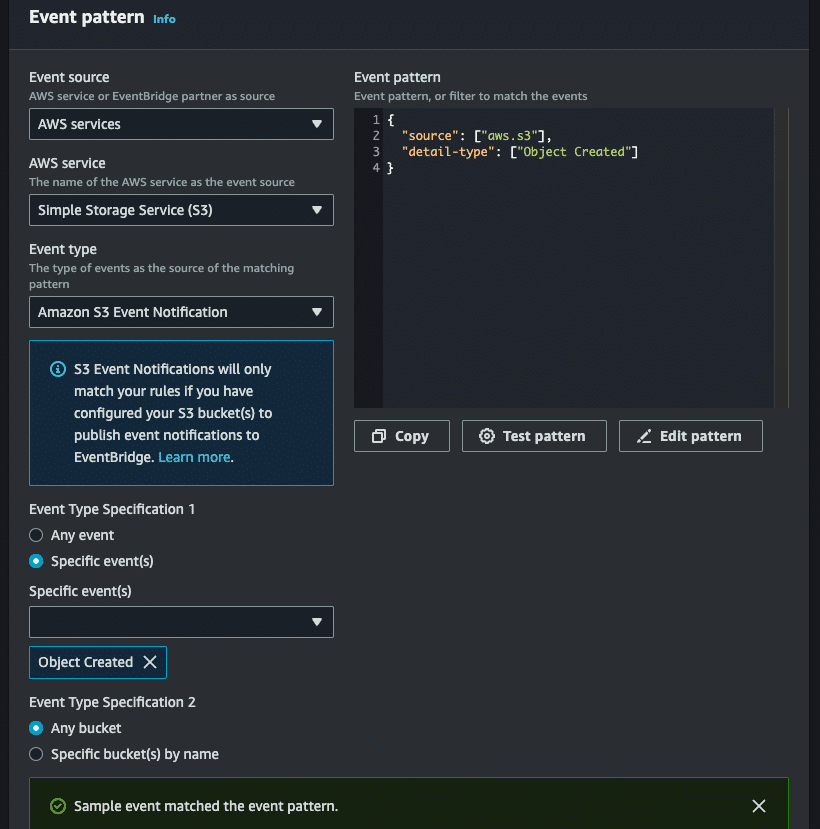Viewport: 820px width, 829px height.
Task: Select Specific bucket(s) by name
Action: point(35,754)
